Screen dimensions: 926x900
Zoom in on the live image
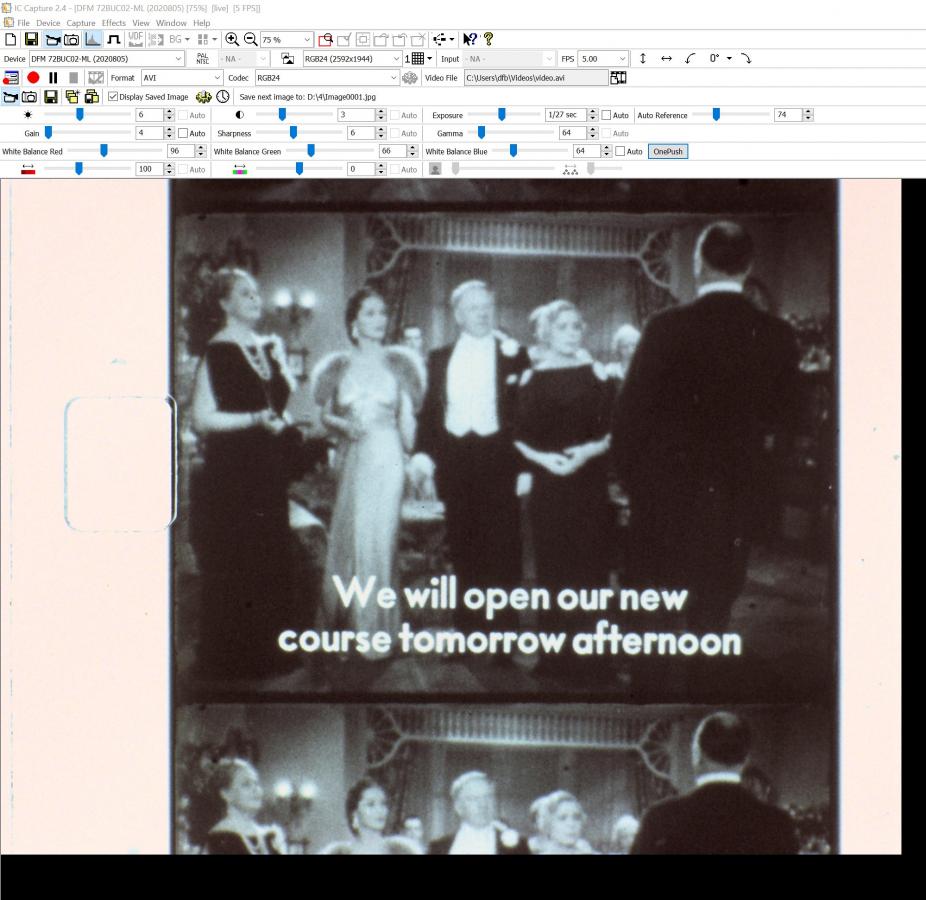pos(232,40)
